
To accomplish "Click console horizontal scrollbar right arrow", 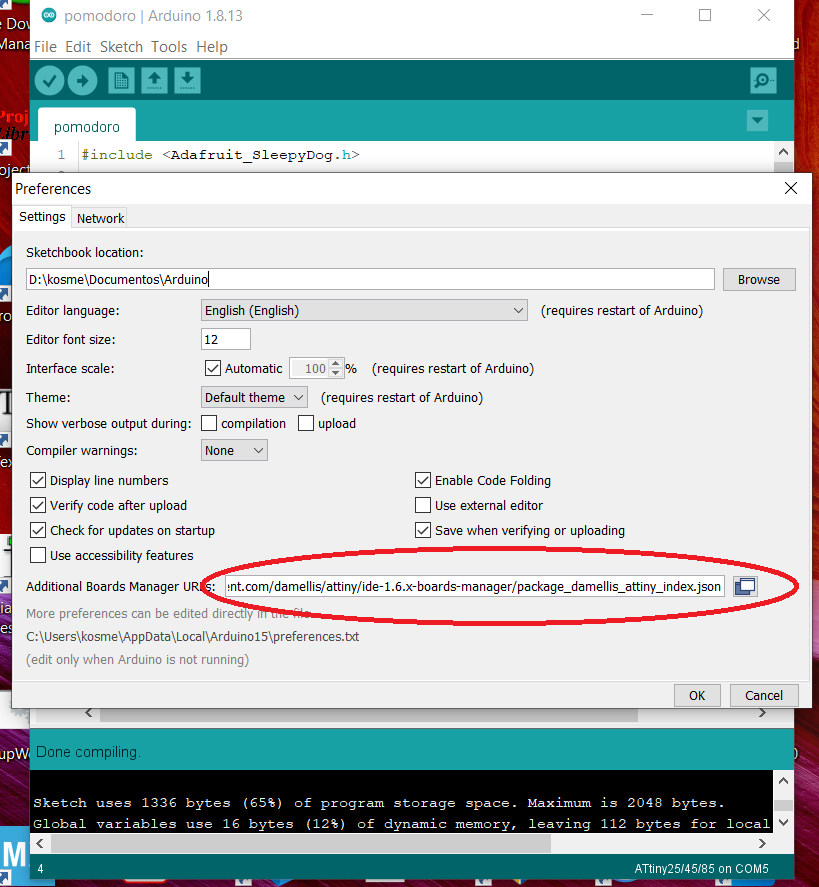I will tap(762, 843).
